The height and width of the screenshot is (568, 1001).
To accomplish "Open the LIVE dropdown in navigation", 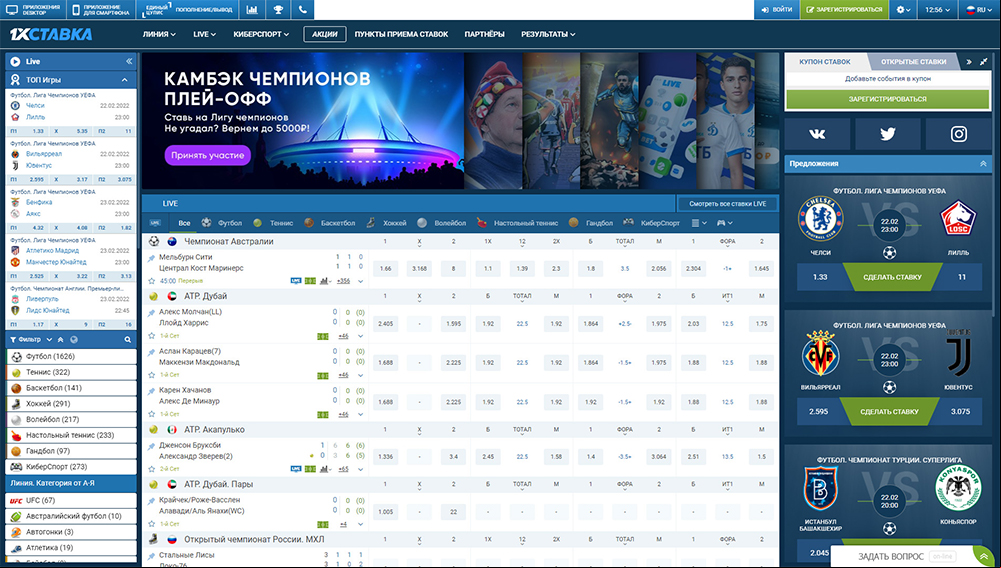I will (204, 34).
